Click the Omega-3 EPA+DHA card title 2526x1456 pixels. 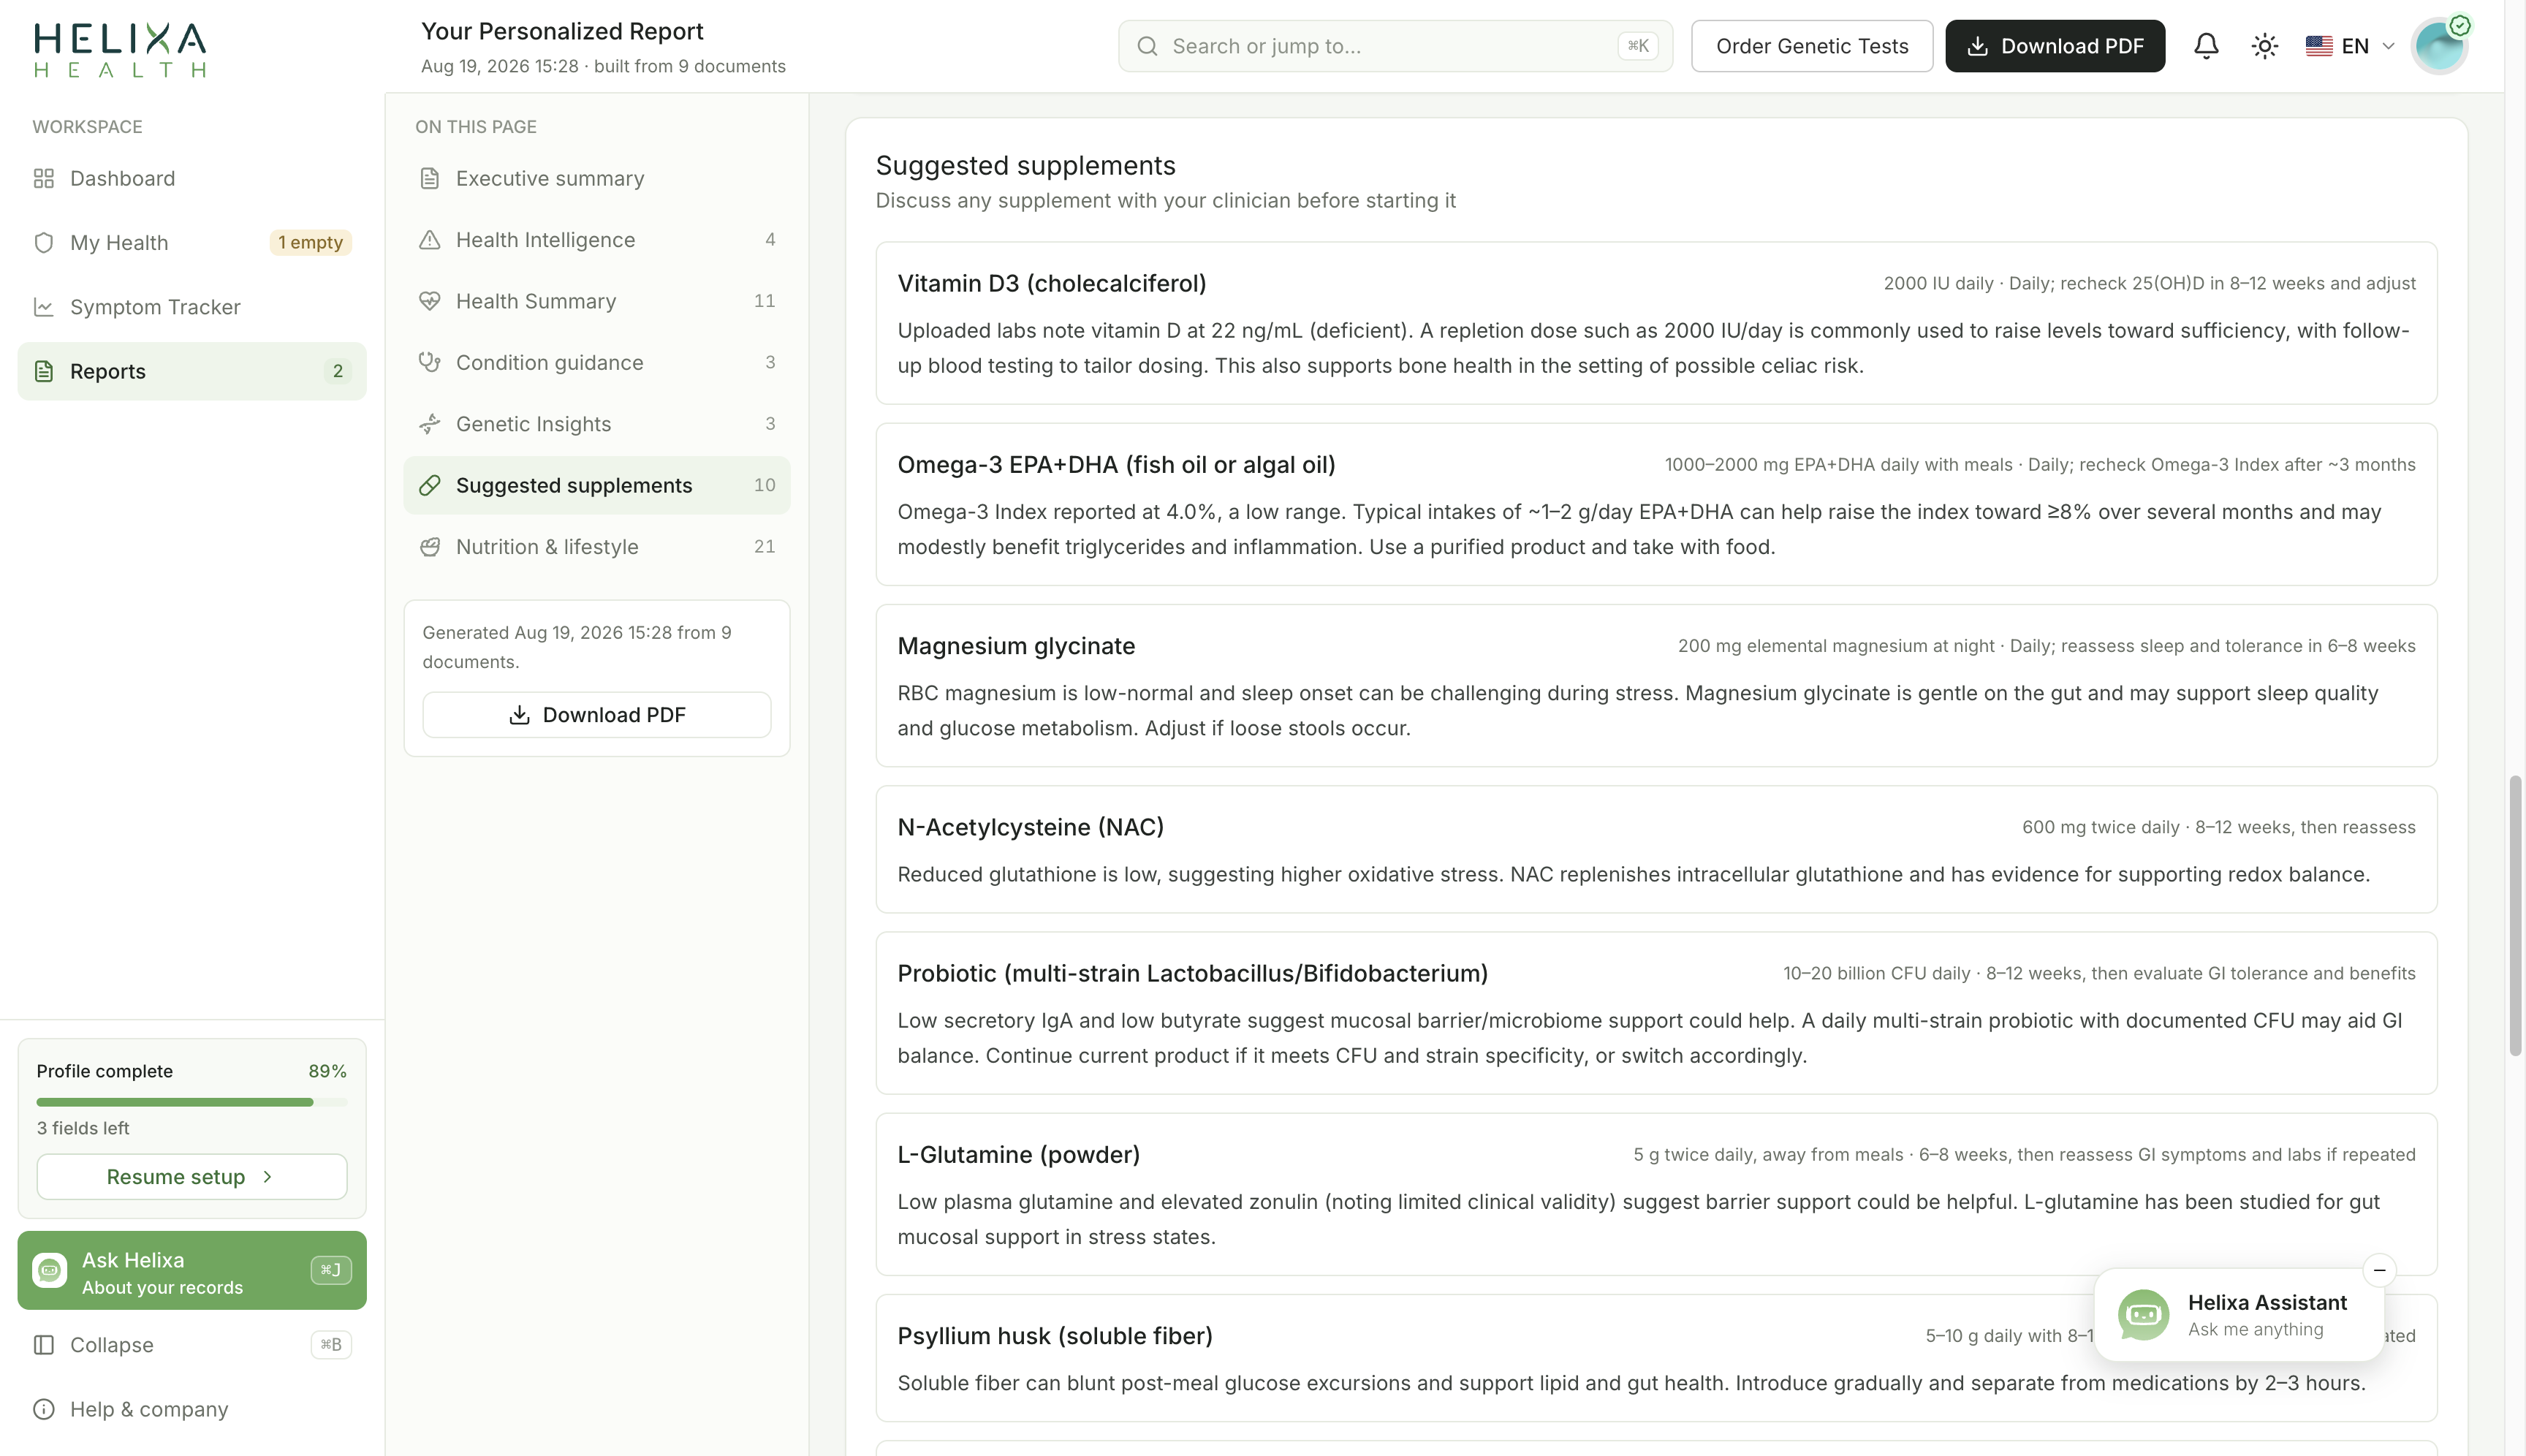1116,465
